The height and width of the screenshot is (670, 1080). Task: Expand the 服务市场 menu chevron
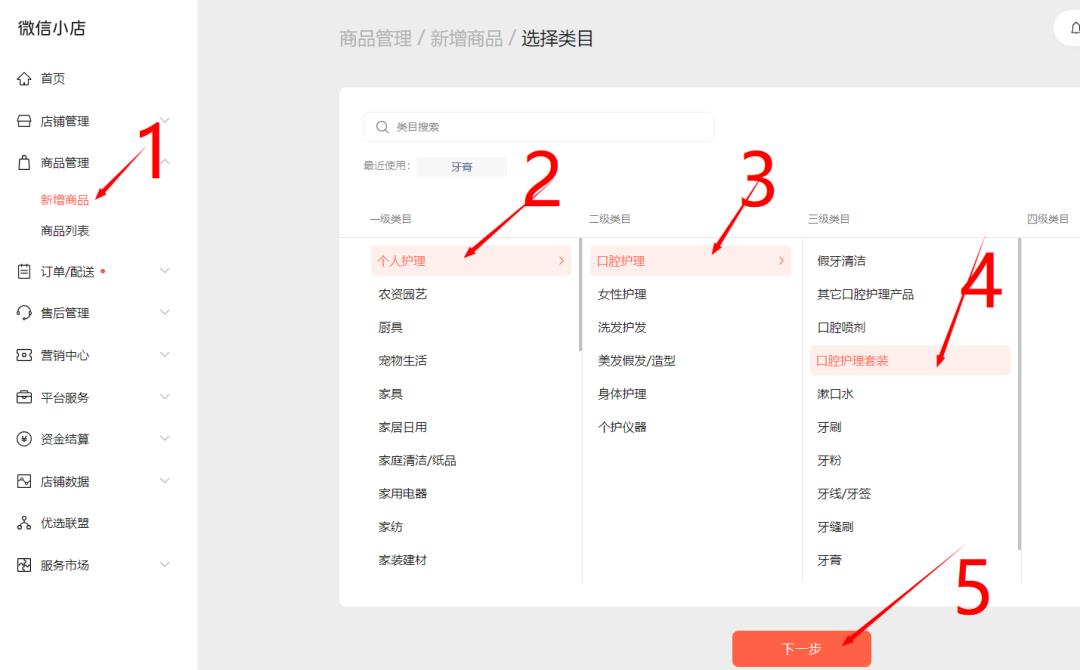(165, 565)
